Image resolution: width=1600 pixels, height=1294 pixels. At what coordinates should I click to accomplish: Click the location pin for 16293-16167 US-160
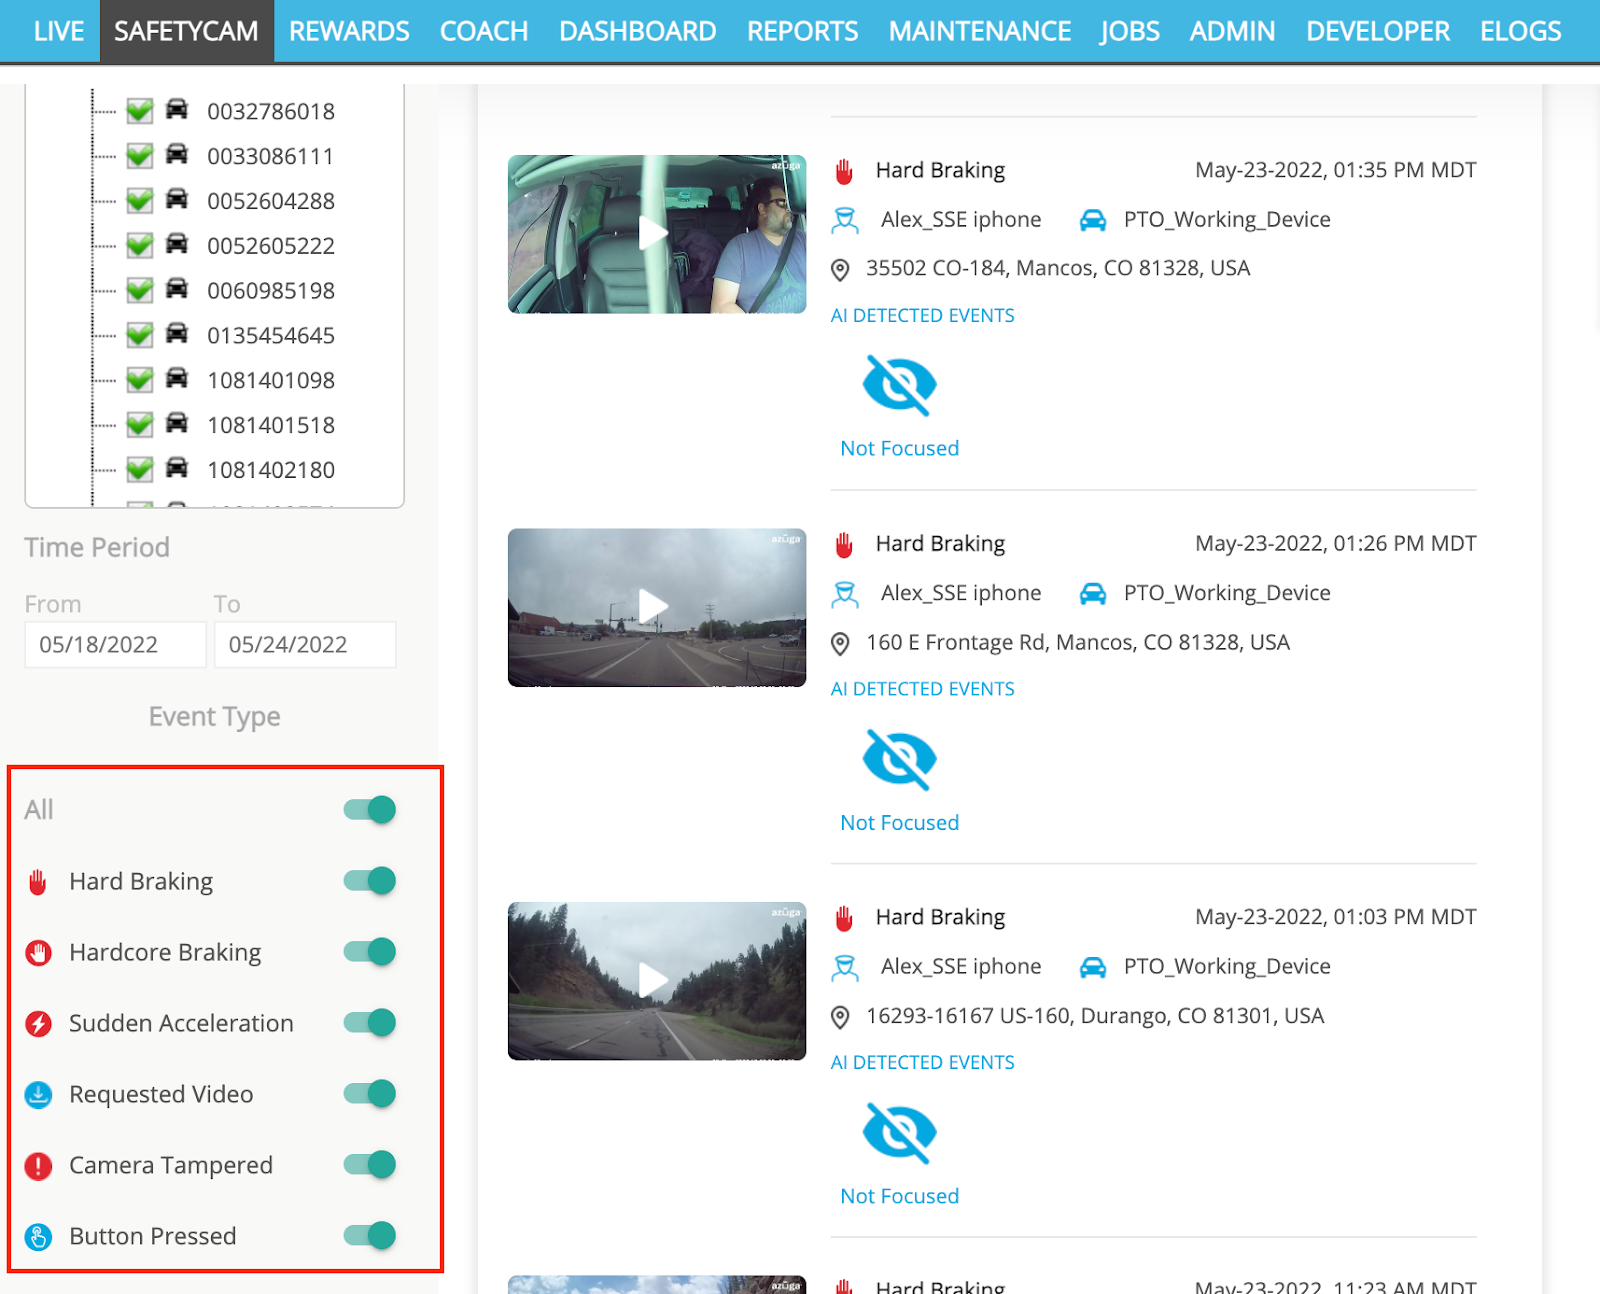[840, 1017]
